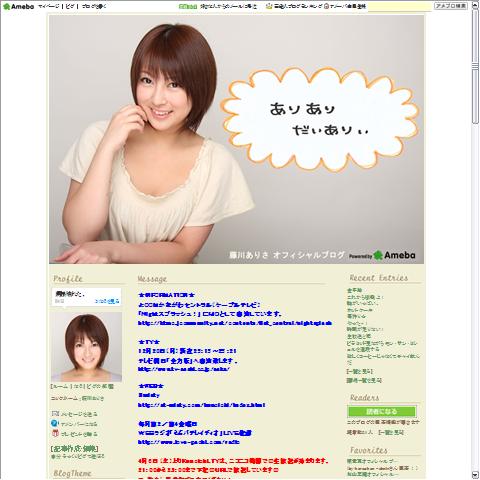
Task: Click the scrollbar up arrow
Action: pos(475,6)
